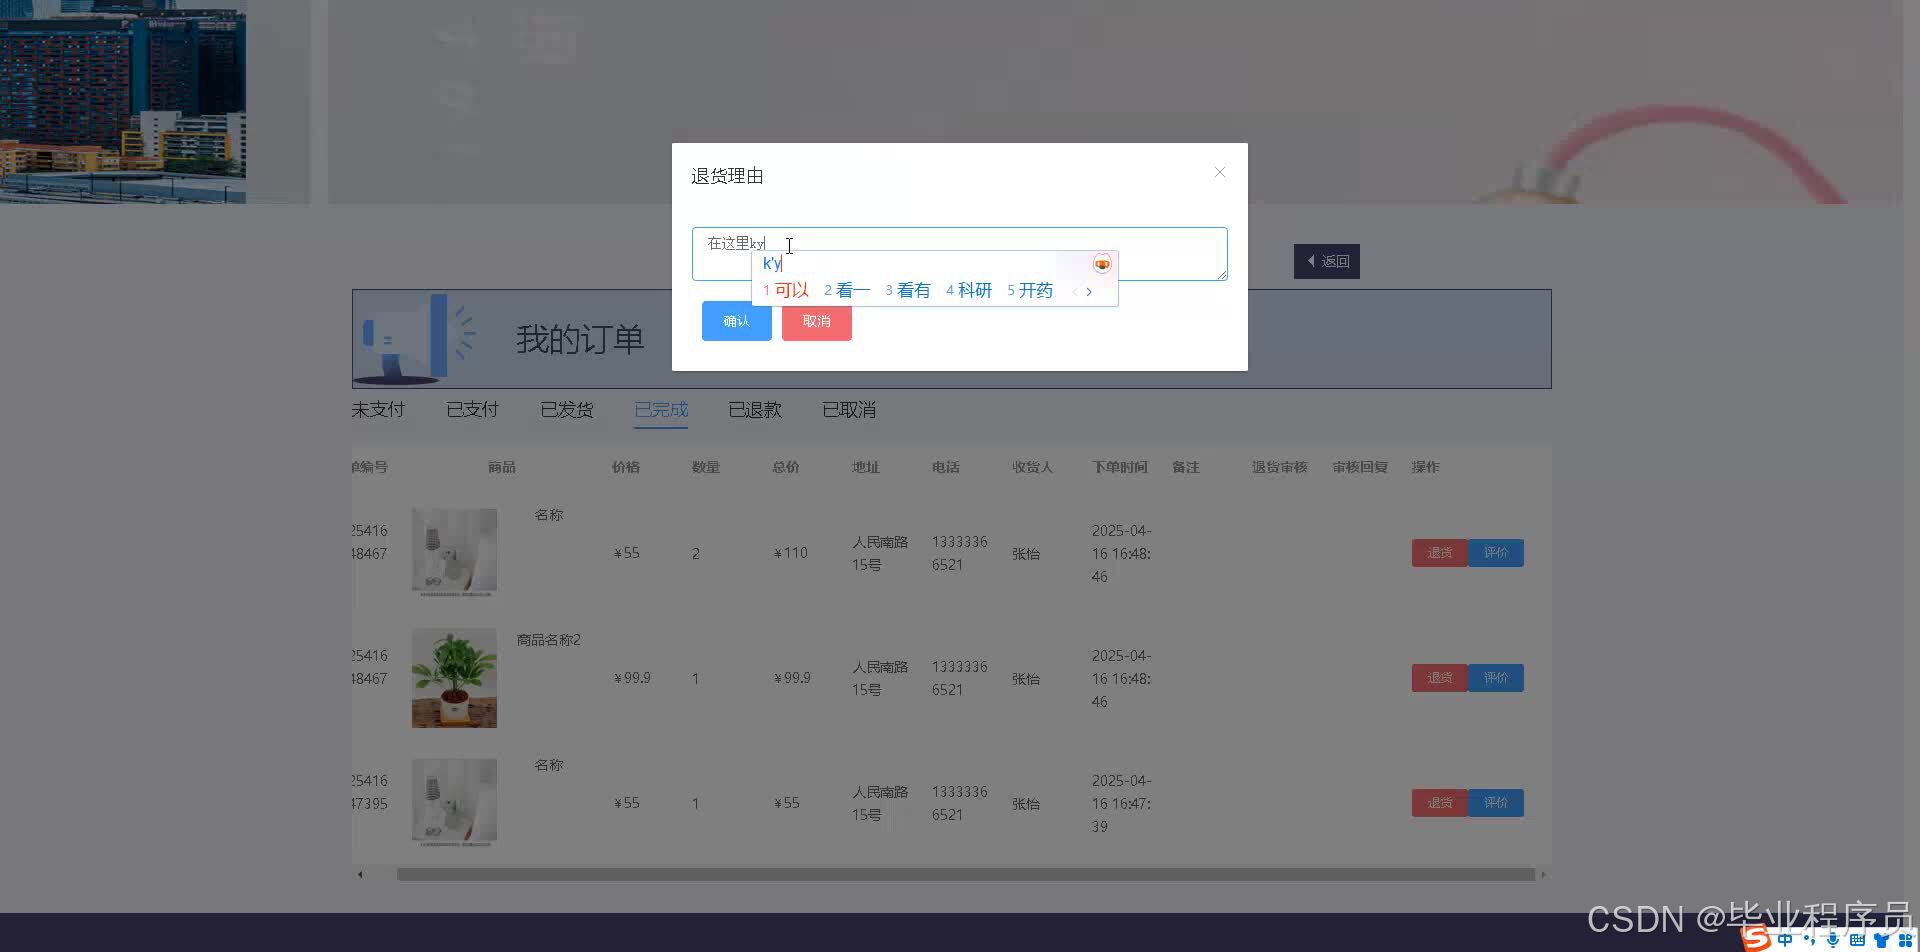1920x952 pixels.
Task: Close the 退货理由 dialog with the X
Action: (1219, 172)
